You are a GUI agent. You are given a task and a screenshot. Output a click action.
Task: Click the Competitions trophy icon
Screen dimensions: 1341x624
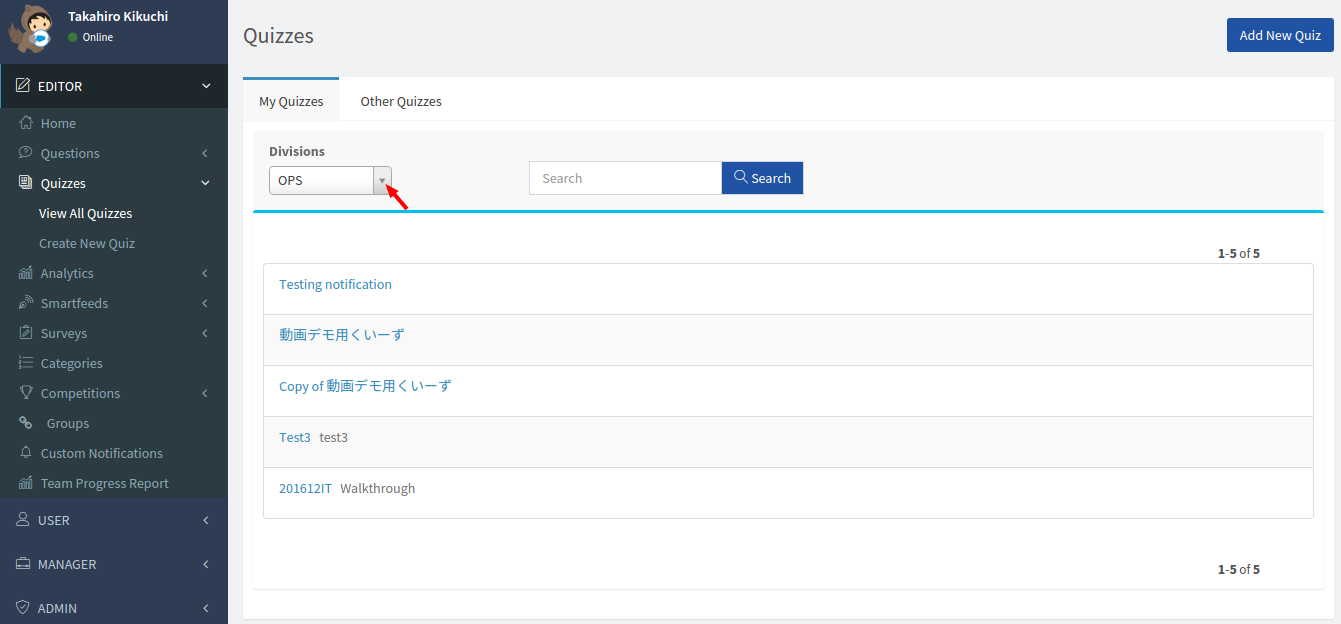(26, 393)
